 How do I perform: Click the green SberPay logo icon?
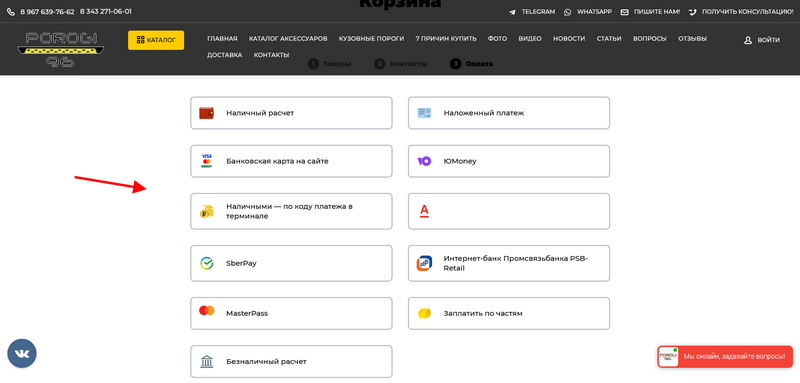tap(207, 263)
